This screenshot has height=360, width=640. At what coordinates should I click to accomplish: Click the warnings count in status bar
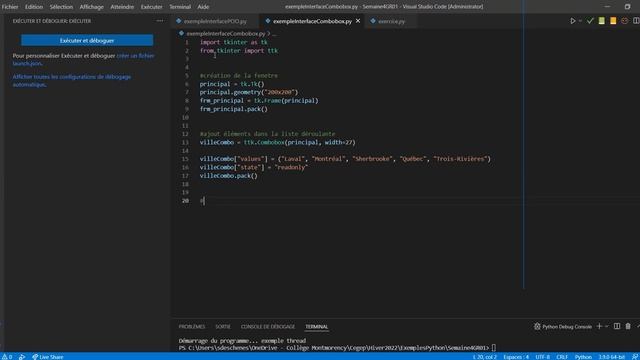(7, 357)
